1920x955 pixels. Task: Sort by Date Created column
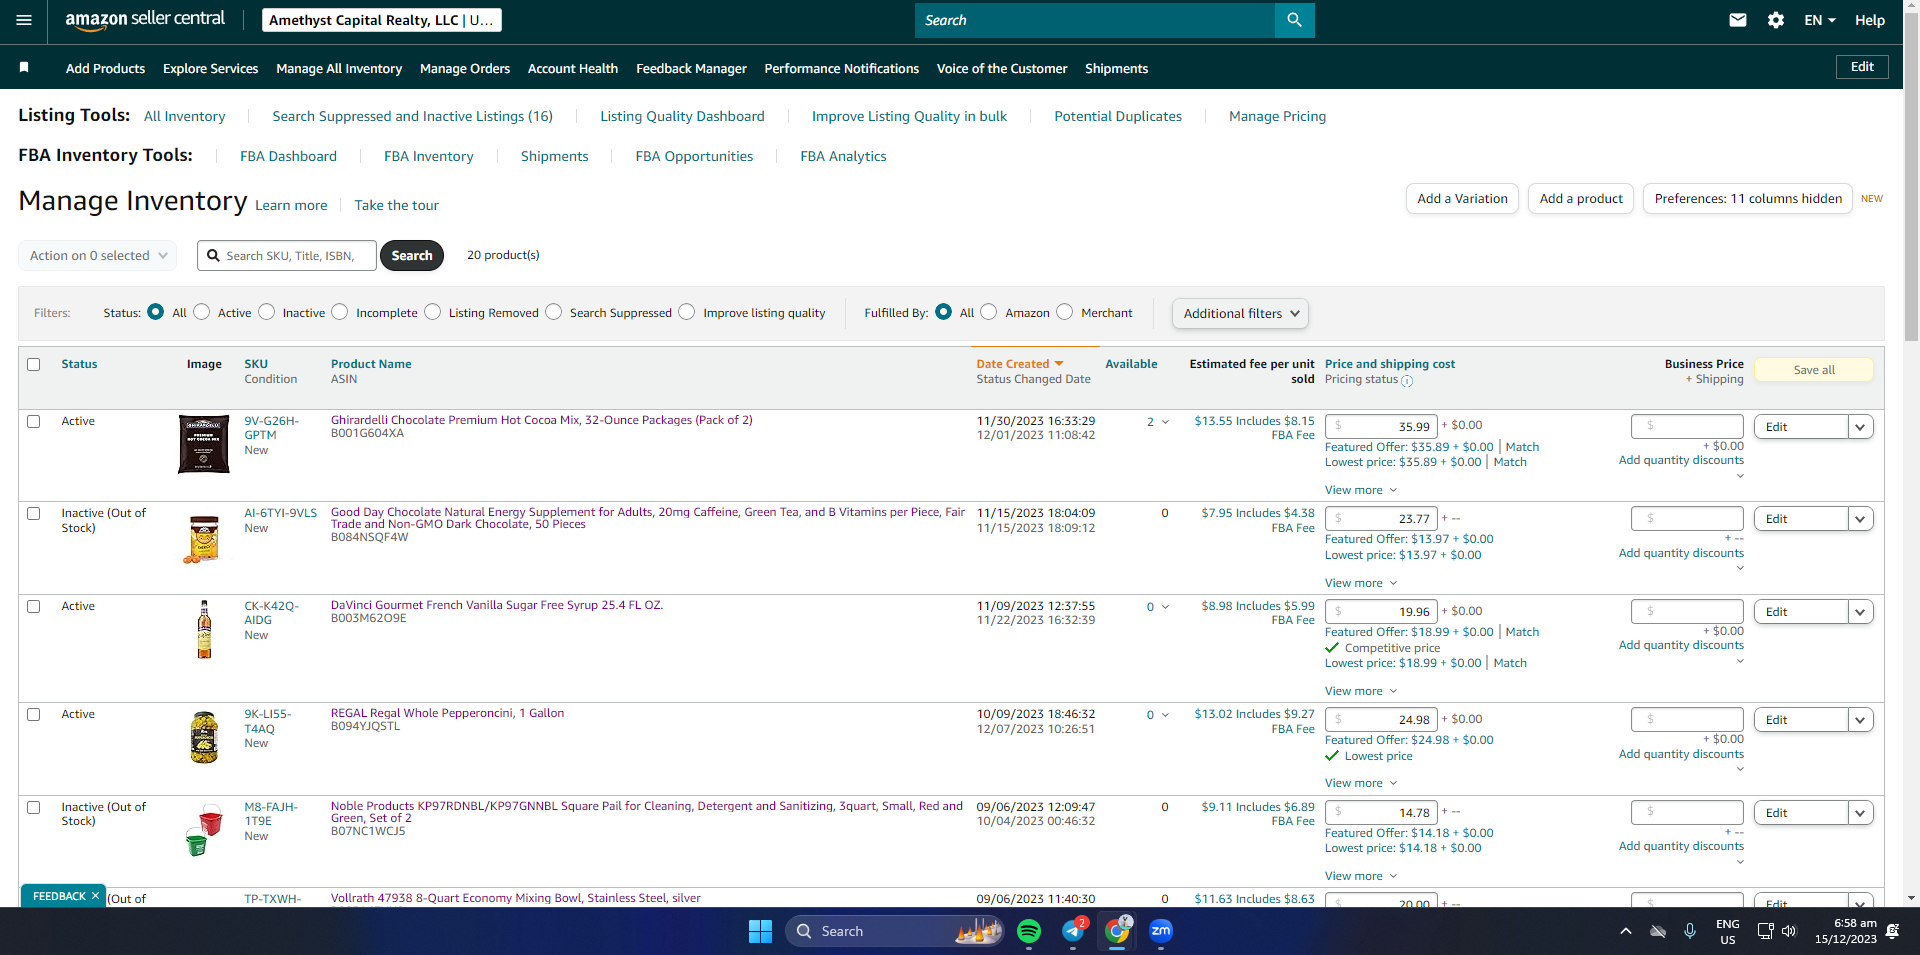[1020, 364]
